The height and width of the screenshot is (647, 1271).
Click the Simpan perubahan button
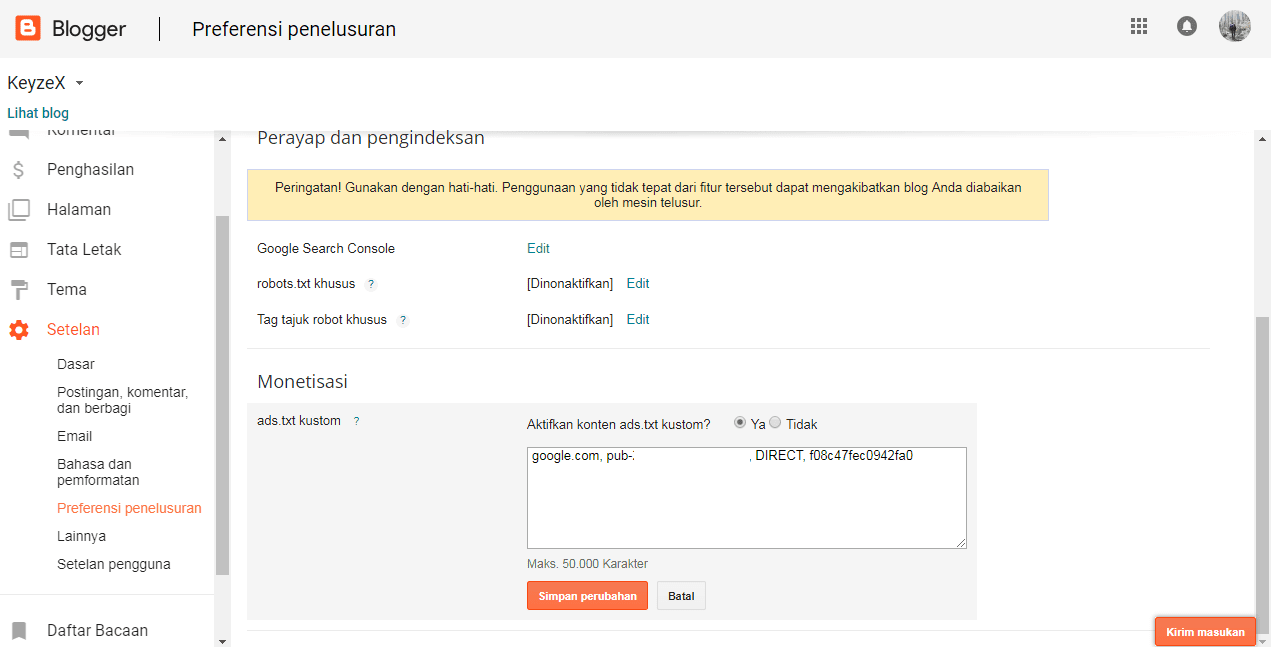pos(587,596)
